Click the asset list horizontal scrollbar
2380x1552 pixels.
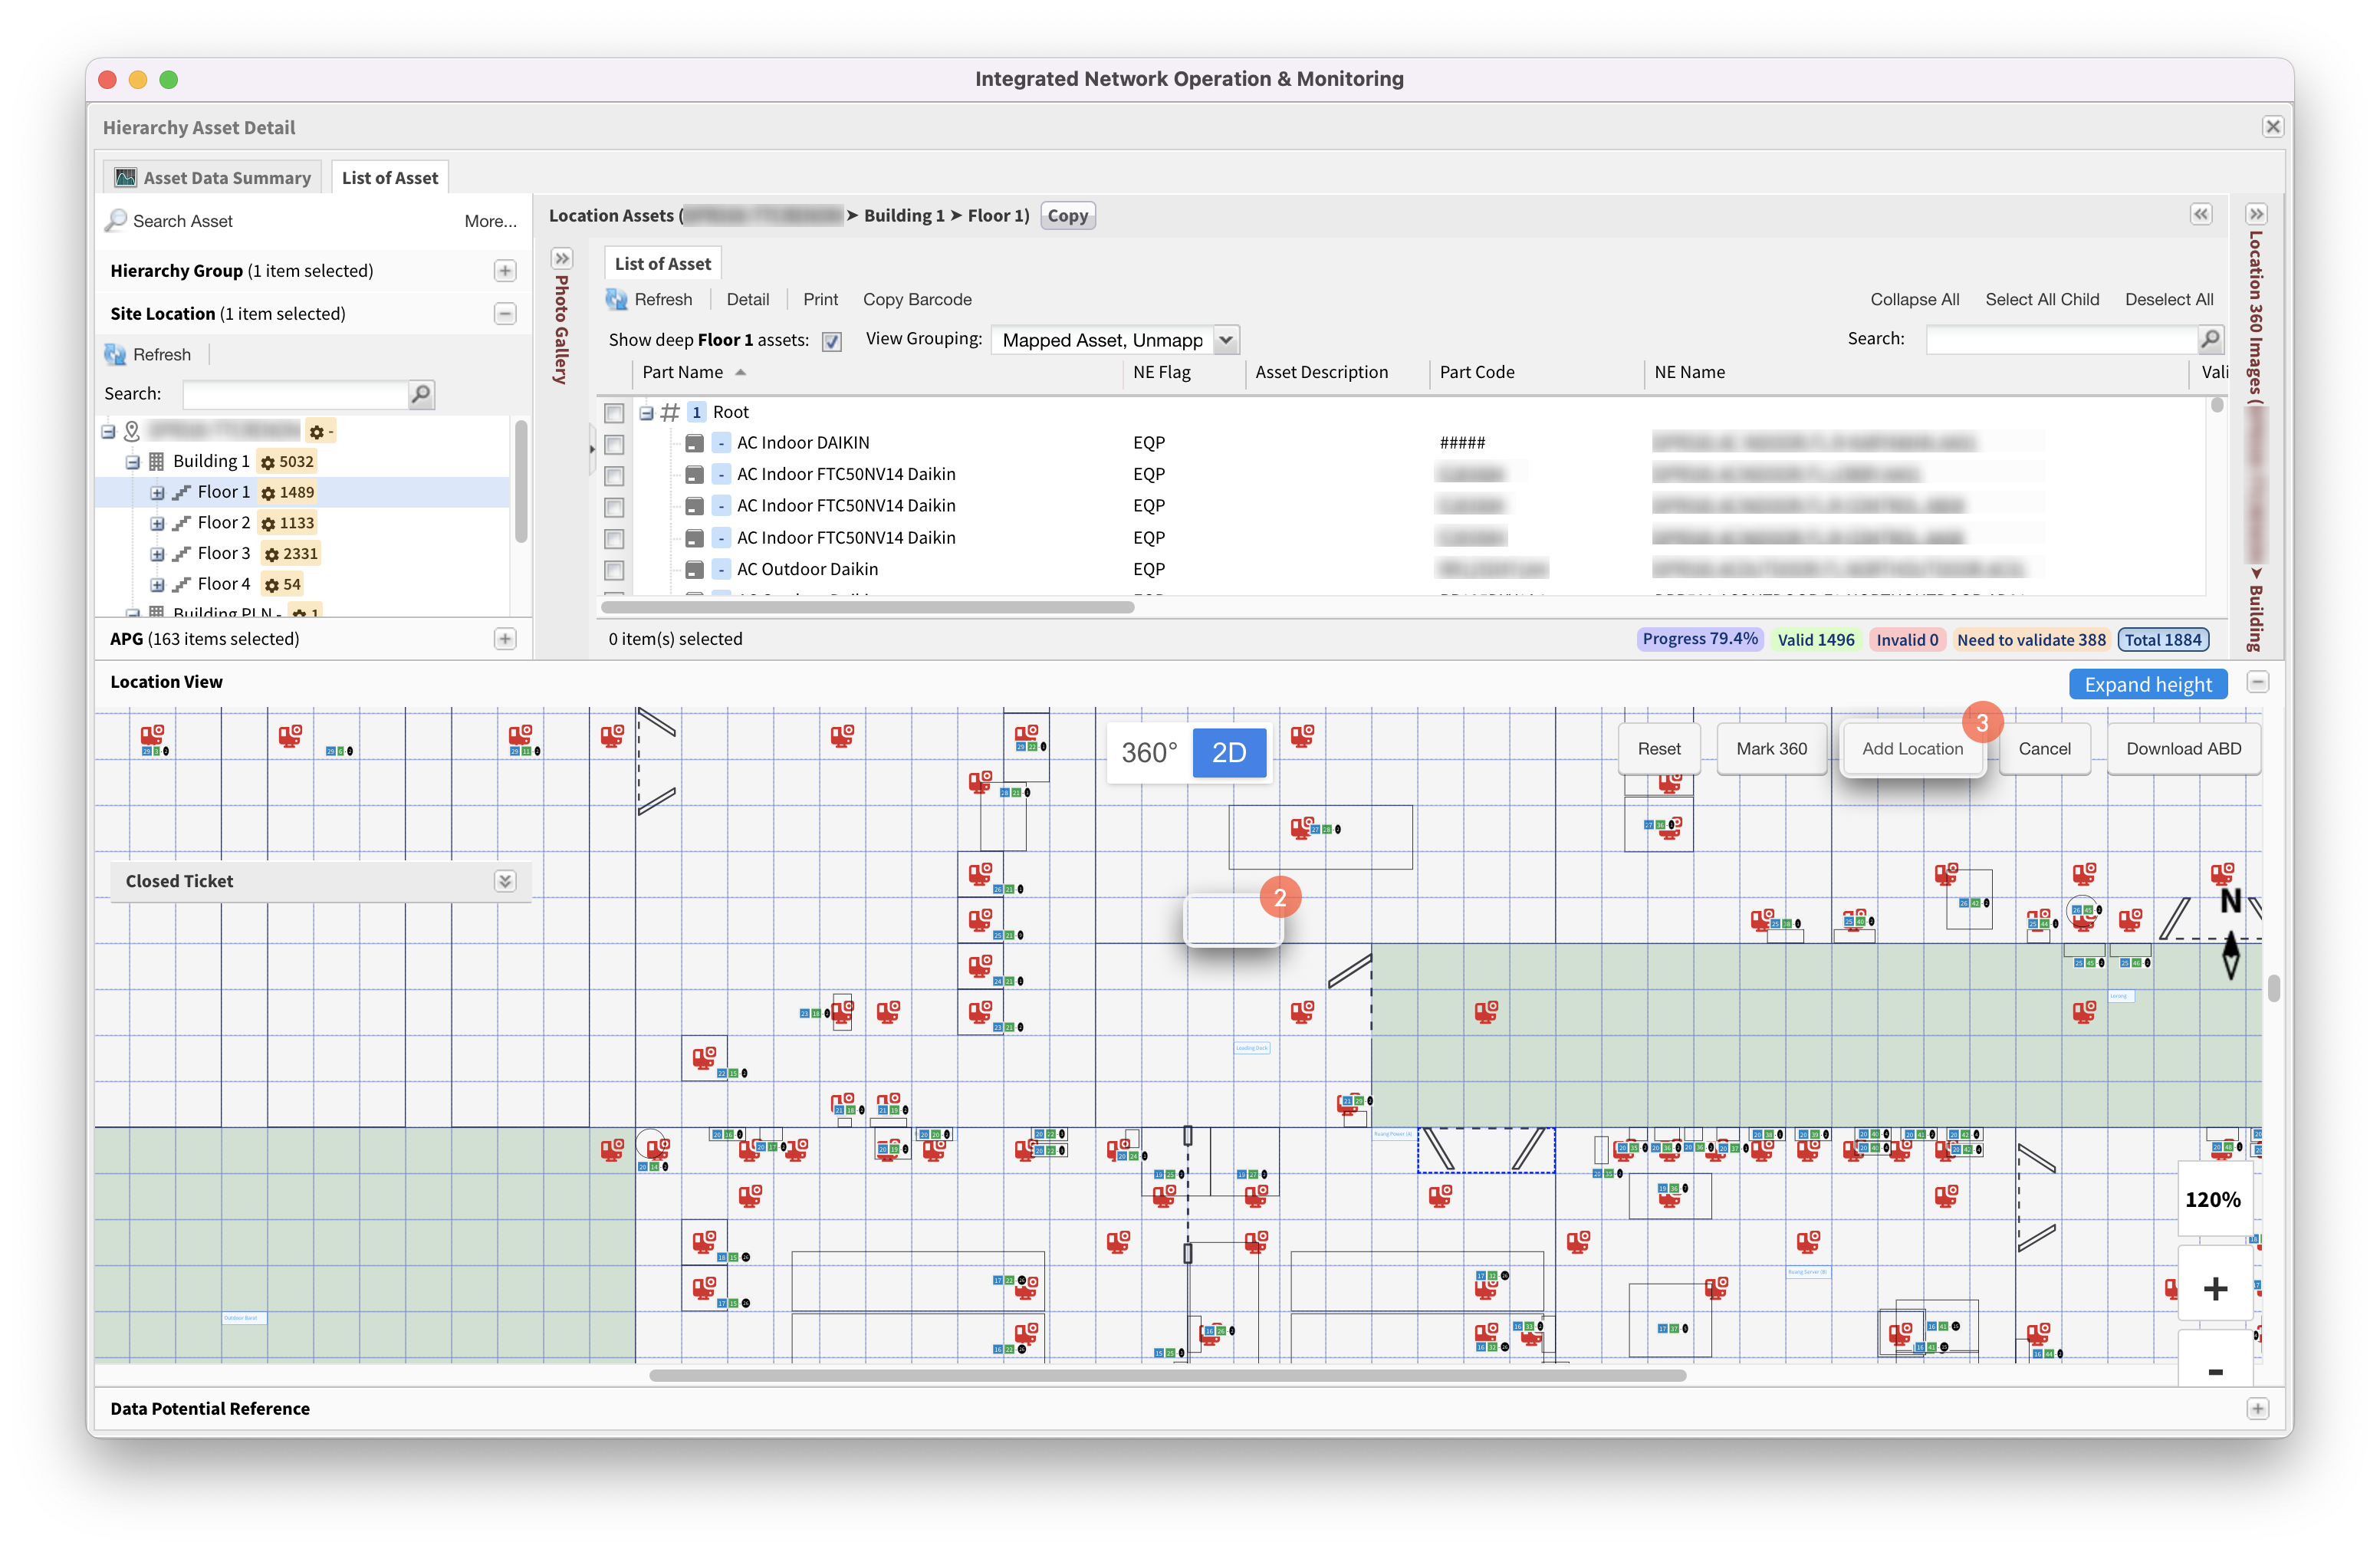click(x=867, y=607)
